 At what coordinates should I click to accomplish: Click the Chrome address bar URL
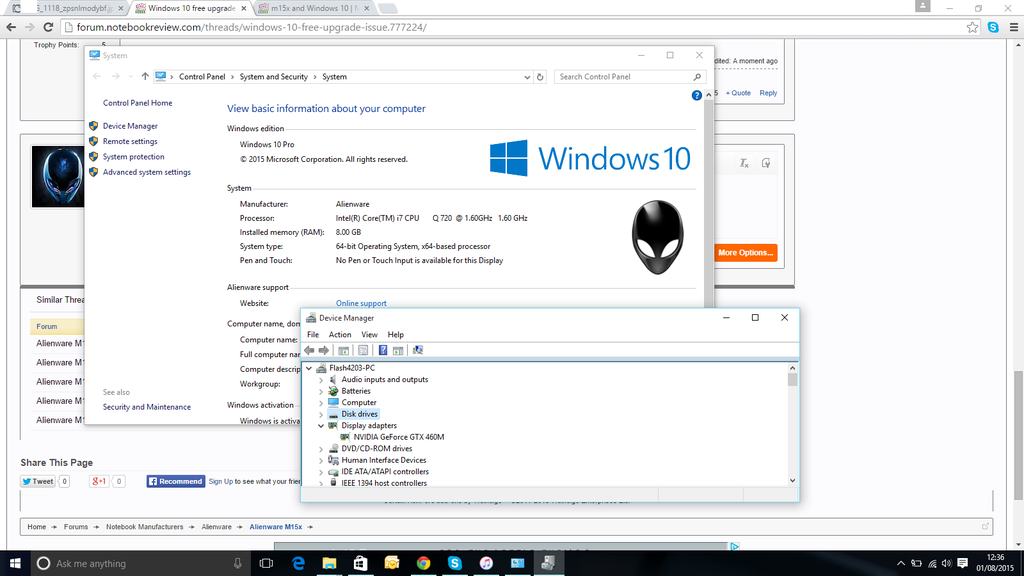pyautogui.click(x=251, y=27)
